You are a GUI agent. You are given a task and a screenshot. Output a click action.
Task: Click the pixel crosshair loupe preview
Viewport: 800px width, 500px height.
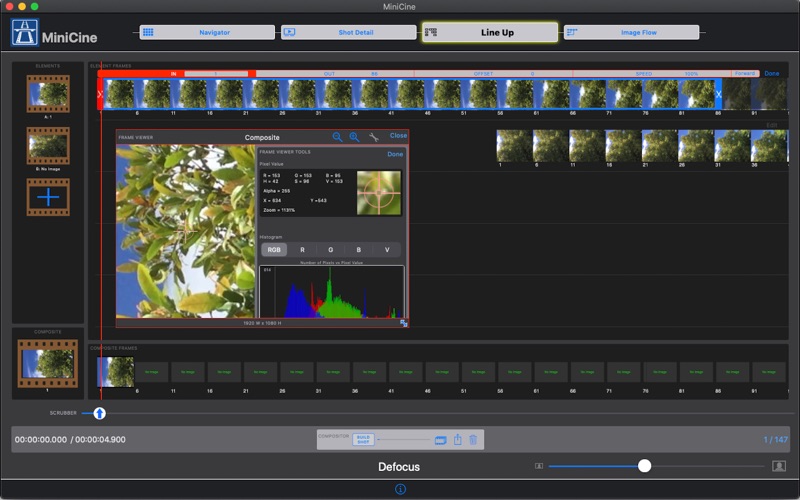[x=379, y=193]
